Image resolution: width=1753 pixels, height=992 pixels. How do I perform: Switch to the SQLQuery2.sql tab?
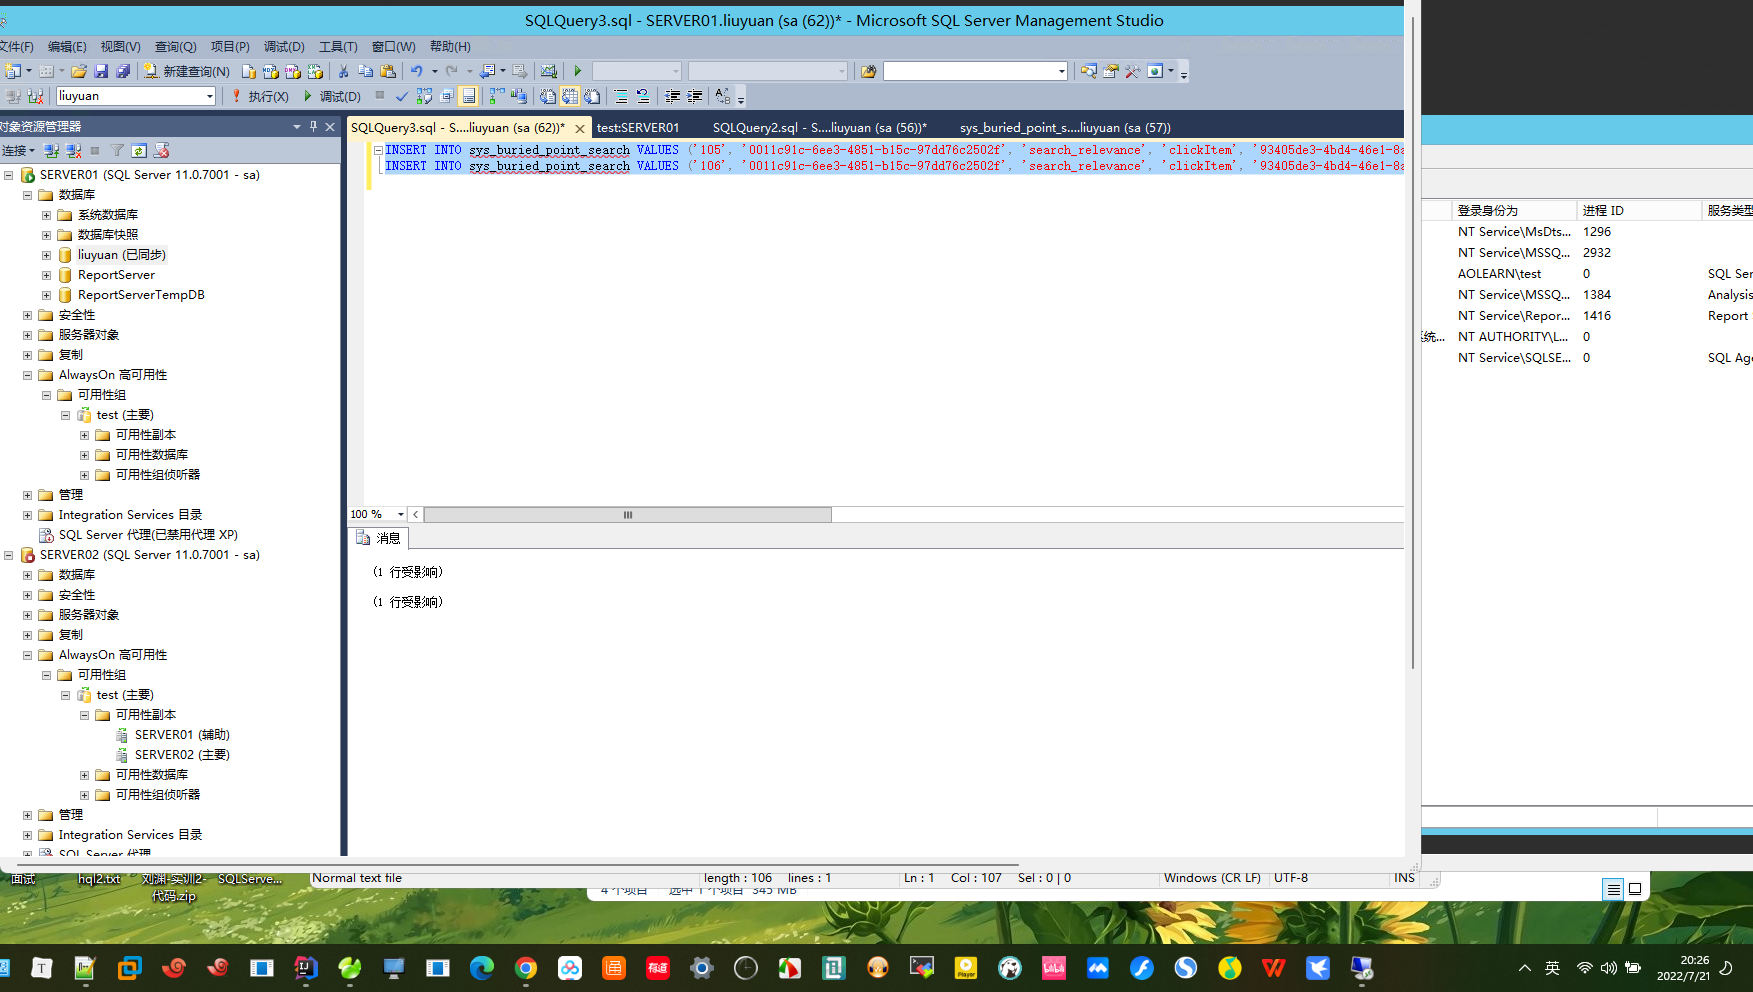click(x=819, y=127)
